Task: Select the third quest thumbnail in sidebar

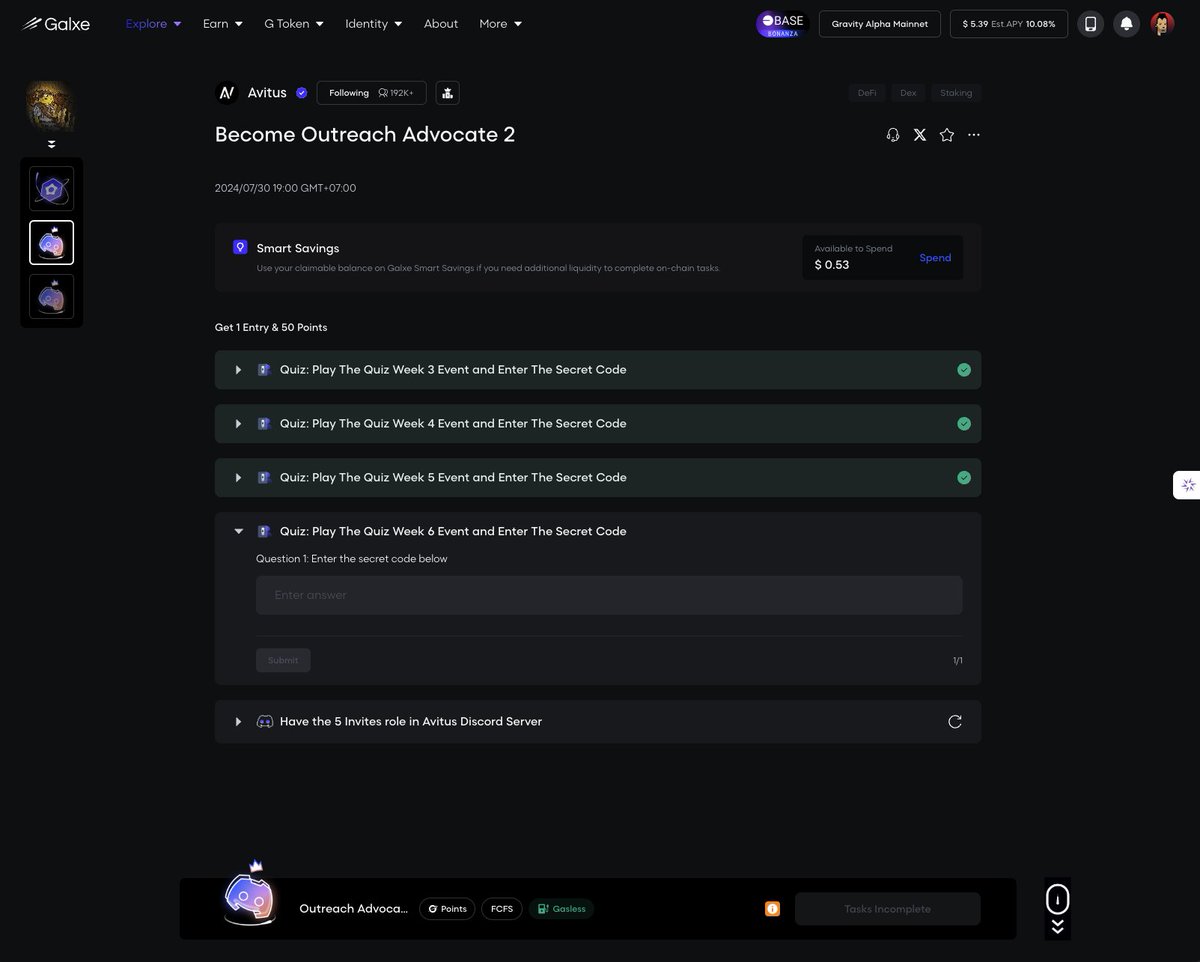Action: (51, 297)
